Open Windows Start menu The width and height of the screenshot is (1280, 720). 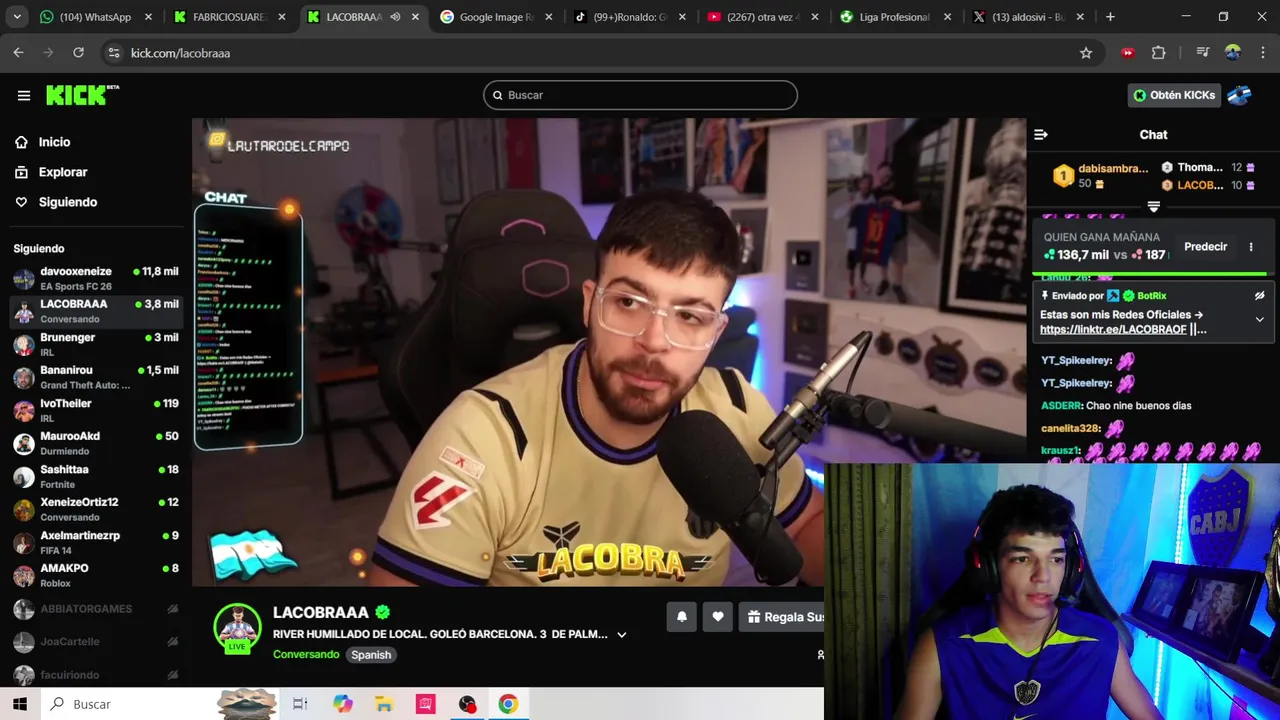coord(20,704)
